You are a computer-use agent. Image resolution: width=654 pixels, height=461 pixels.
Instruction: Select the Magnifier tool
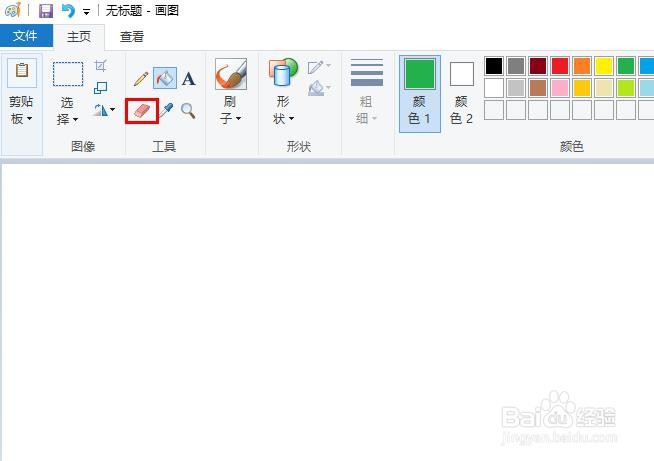[x=188, y=111]
